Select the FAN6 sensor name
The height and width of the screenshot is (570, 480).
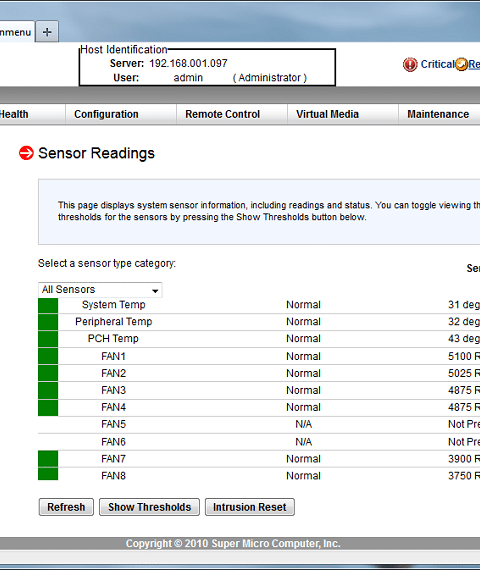[113, 442]
